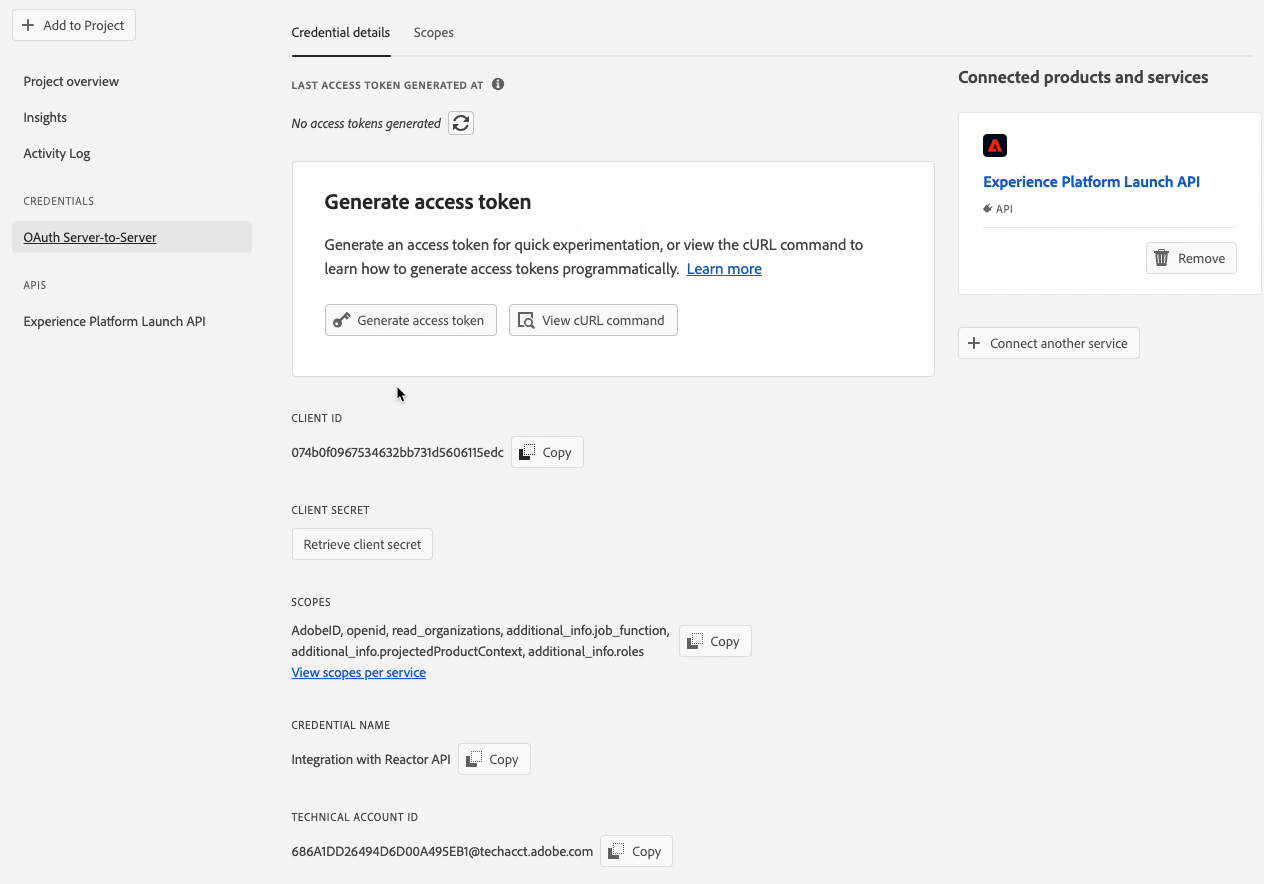Open the Learn more link
Image resolution: width=1264 pixels, height=884 pixels.
[x=724, y=269]
